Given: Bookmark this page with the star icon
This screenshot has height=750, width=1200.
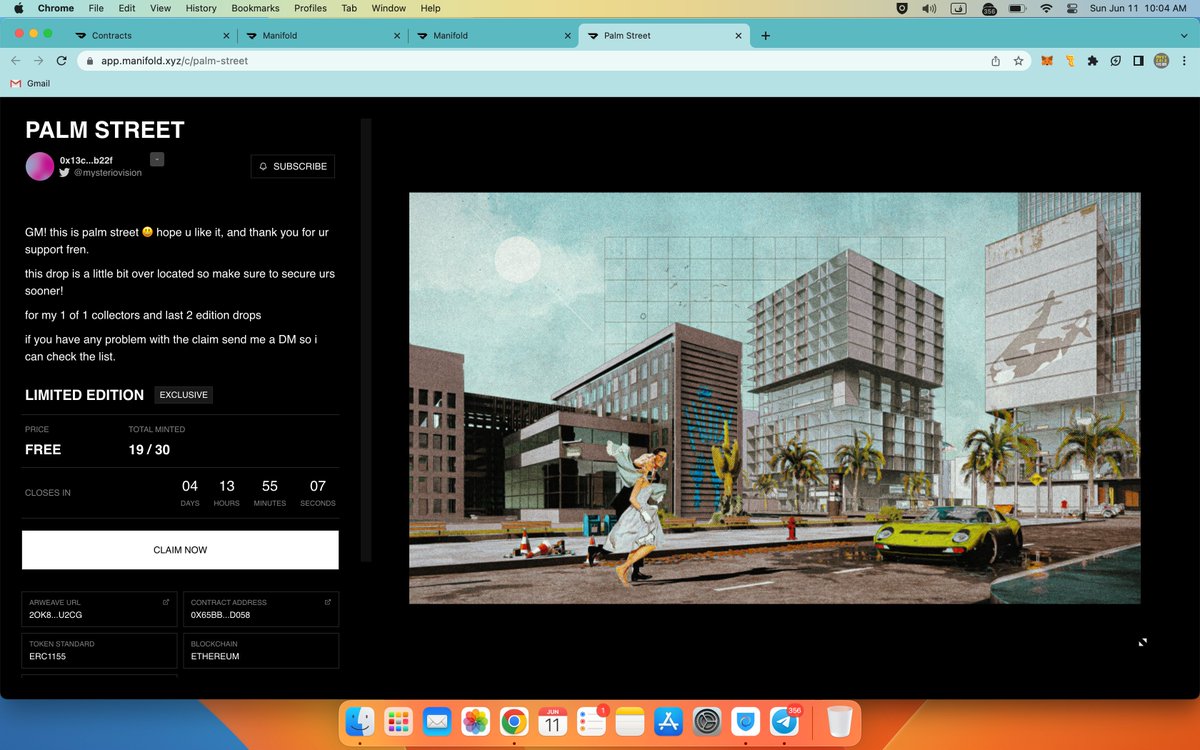Looking at the screenshot, I should [1018, 61].
